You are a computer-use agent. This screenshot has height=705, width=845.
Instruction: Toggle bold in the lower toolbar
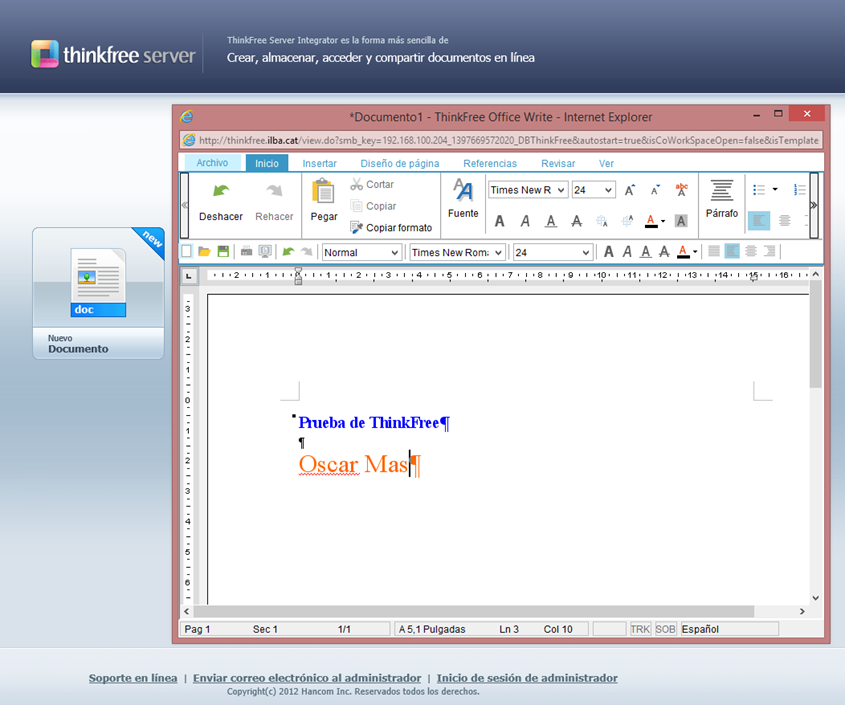click(608, 251)
